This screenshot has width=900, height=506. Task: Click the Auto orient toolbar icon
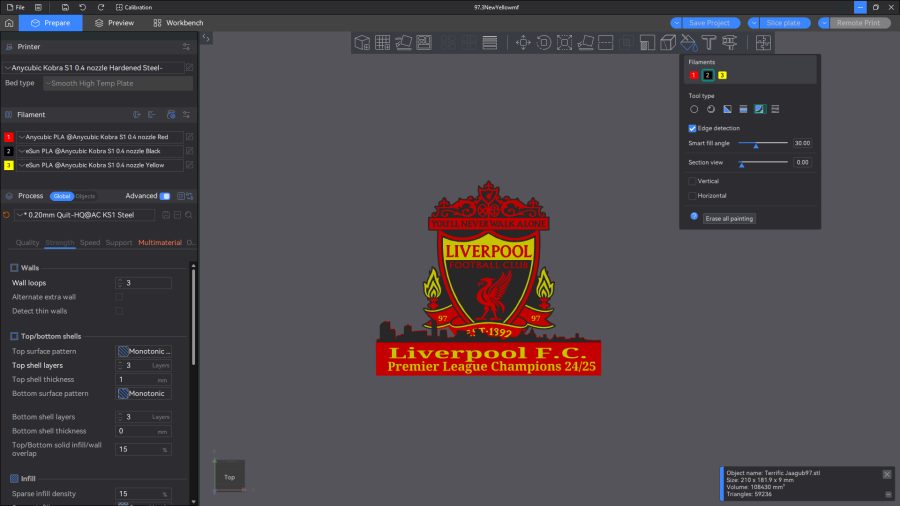404,42
